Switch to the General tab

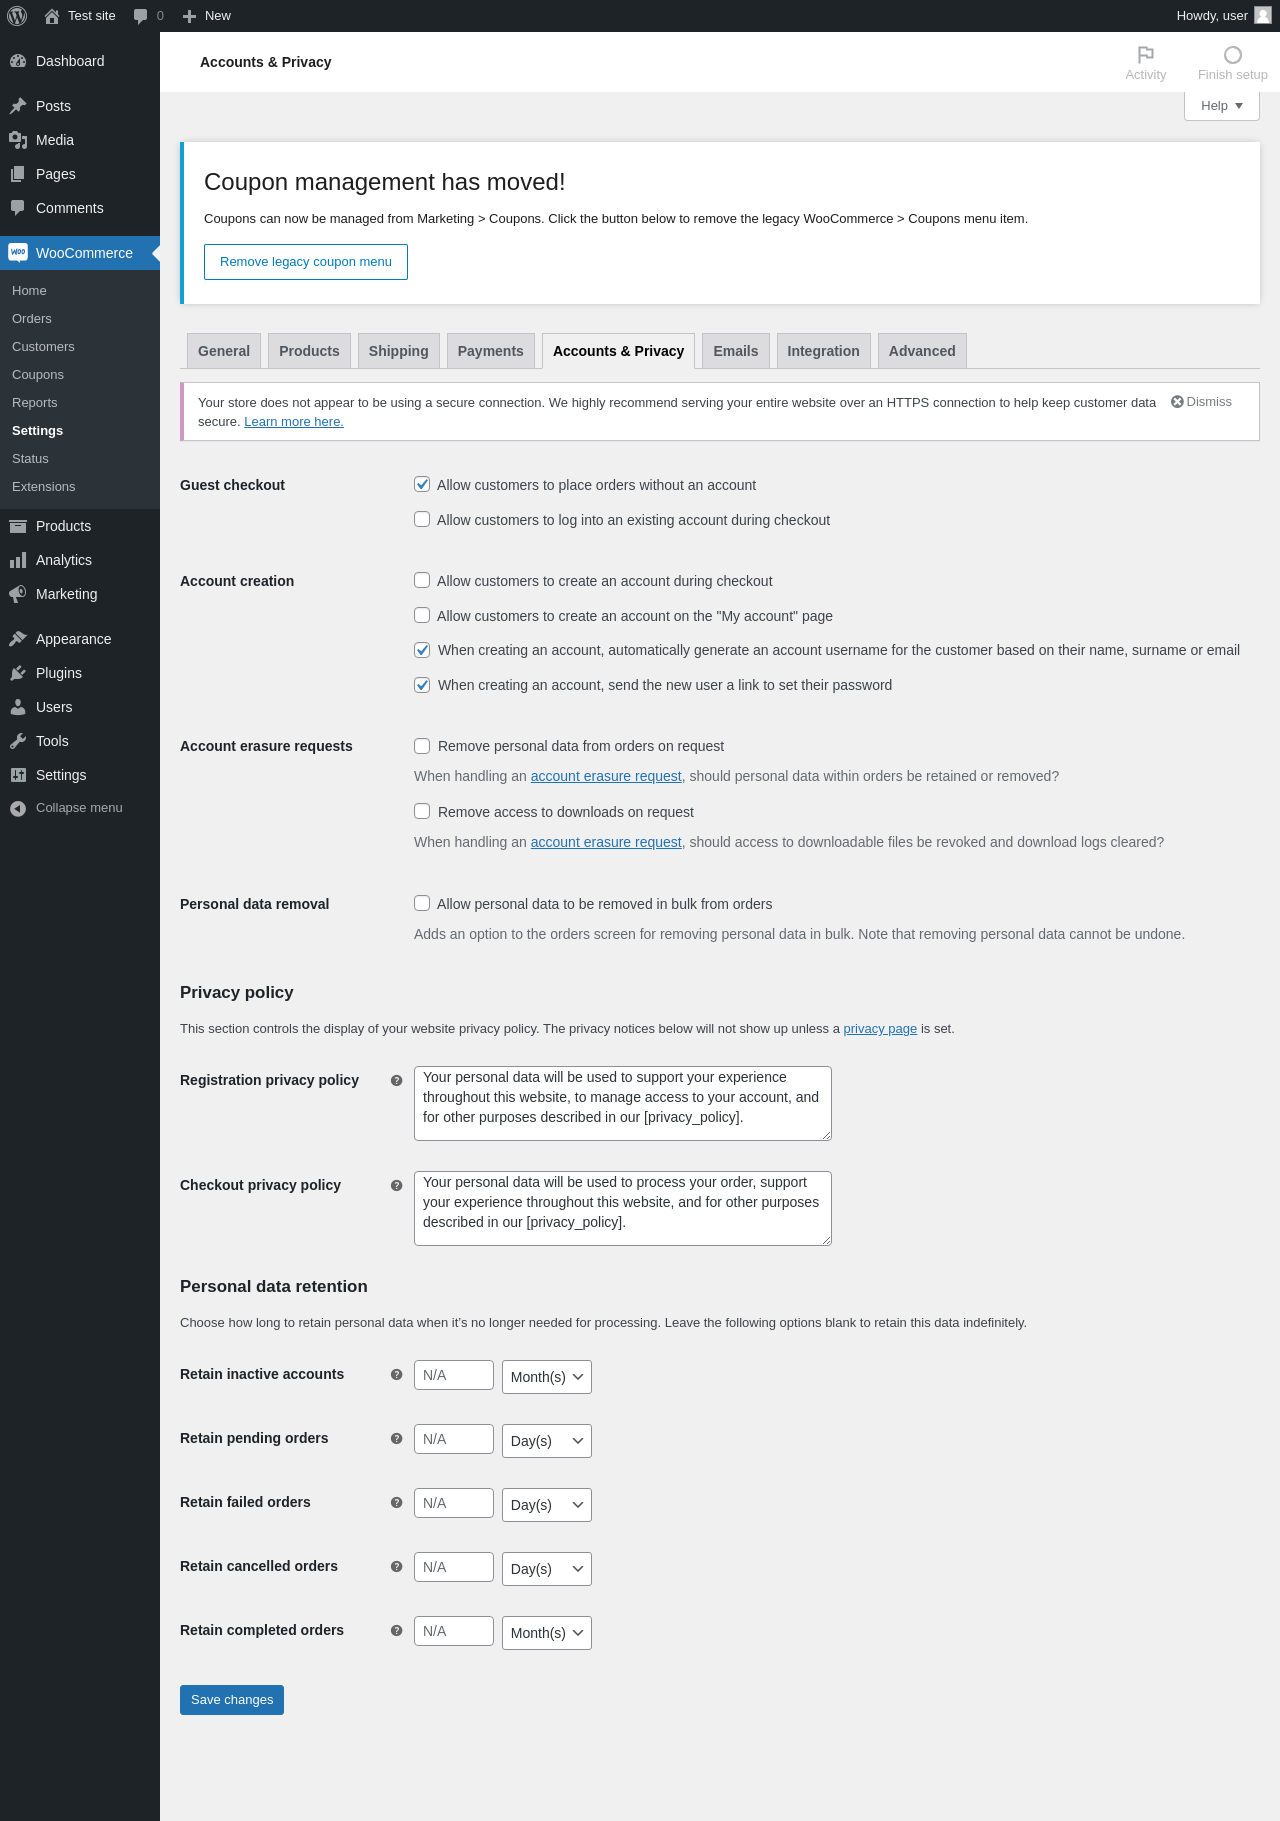(224, 351)
